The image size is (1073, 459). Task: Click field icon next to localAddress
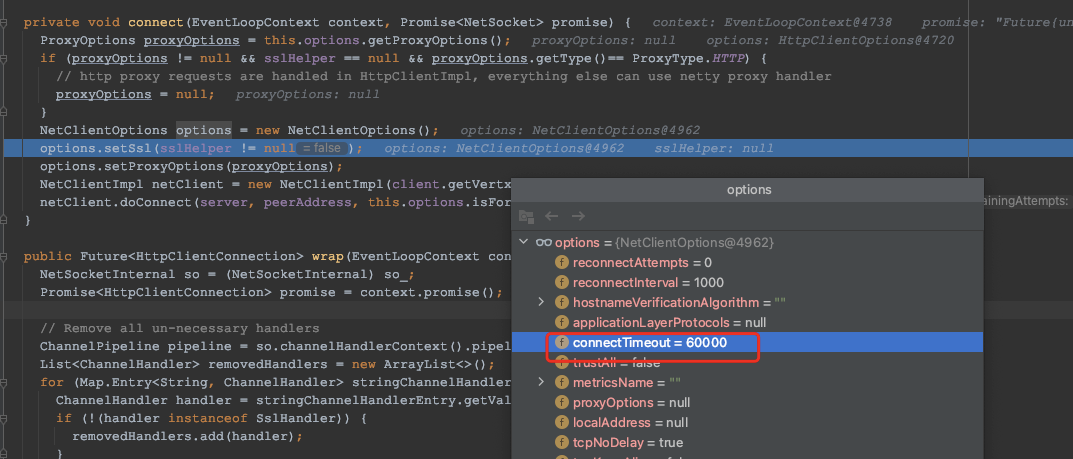[x=562, y=423]
